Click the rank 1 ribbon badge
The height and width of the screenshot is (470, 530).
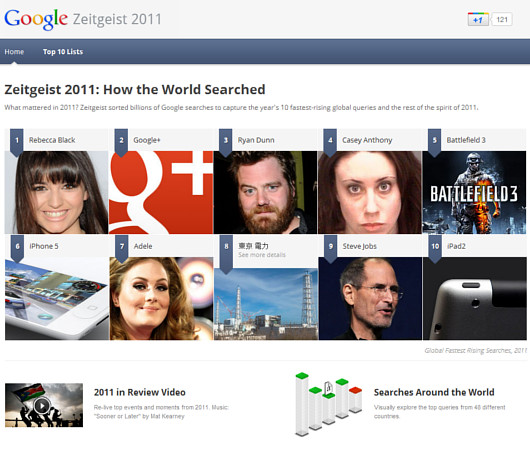17,142
